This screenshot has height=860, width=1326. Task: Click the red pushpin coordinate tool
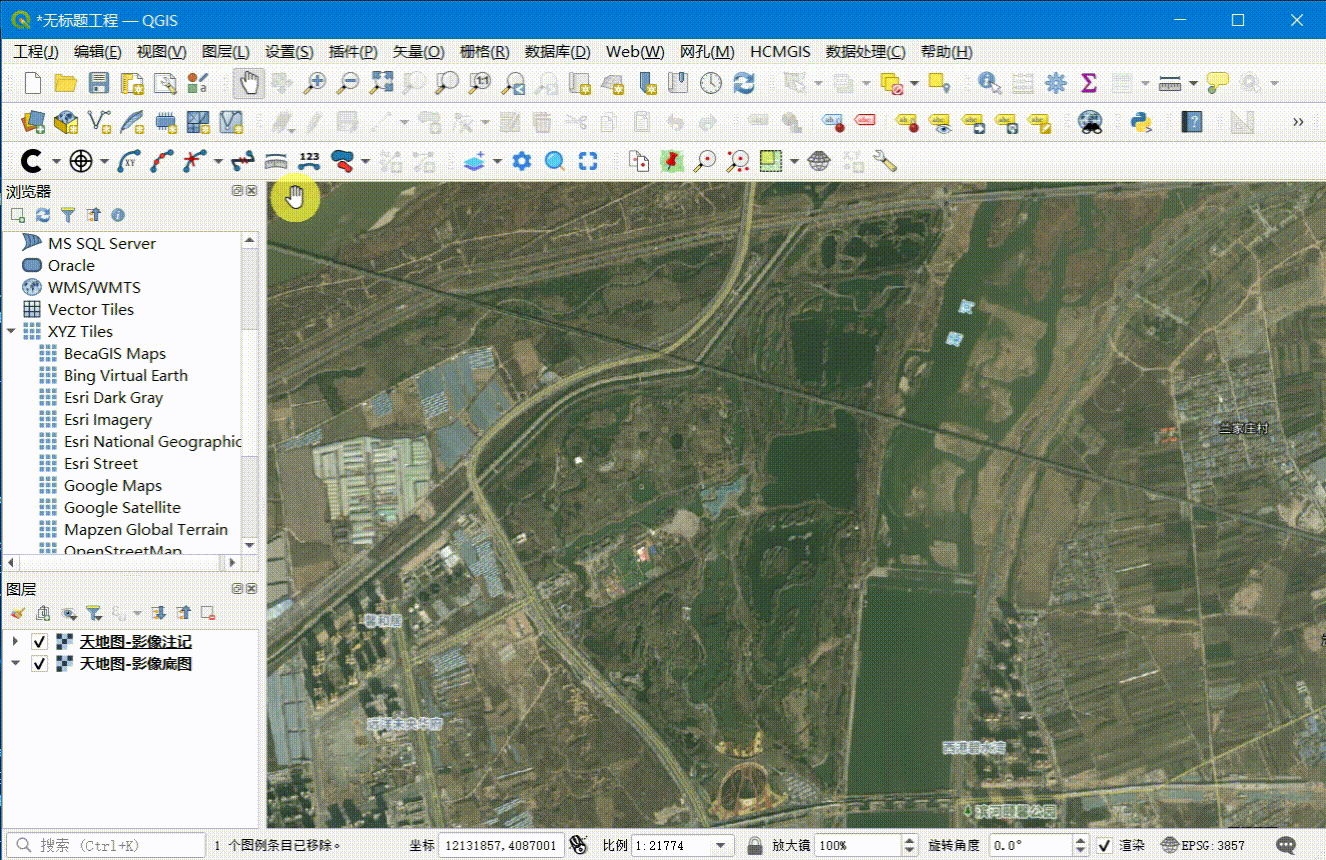click(672, 160)
